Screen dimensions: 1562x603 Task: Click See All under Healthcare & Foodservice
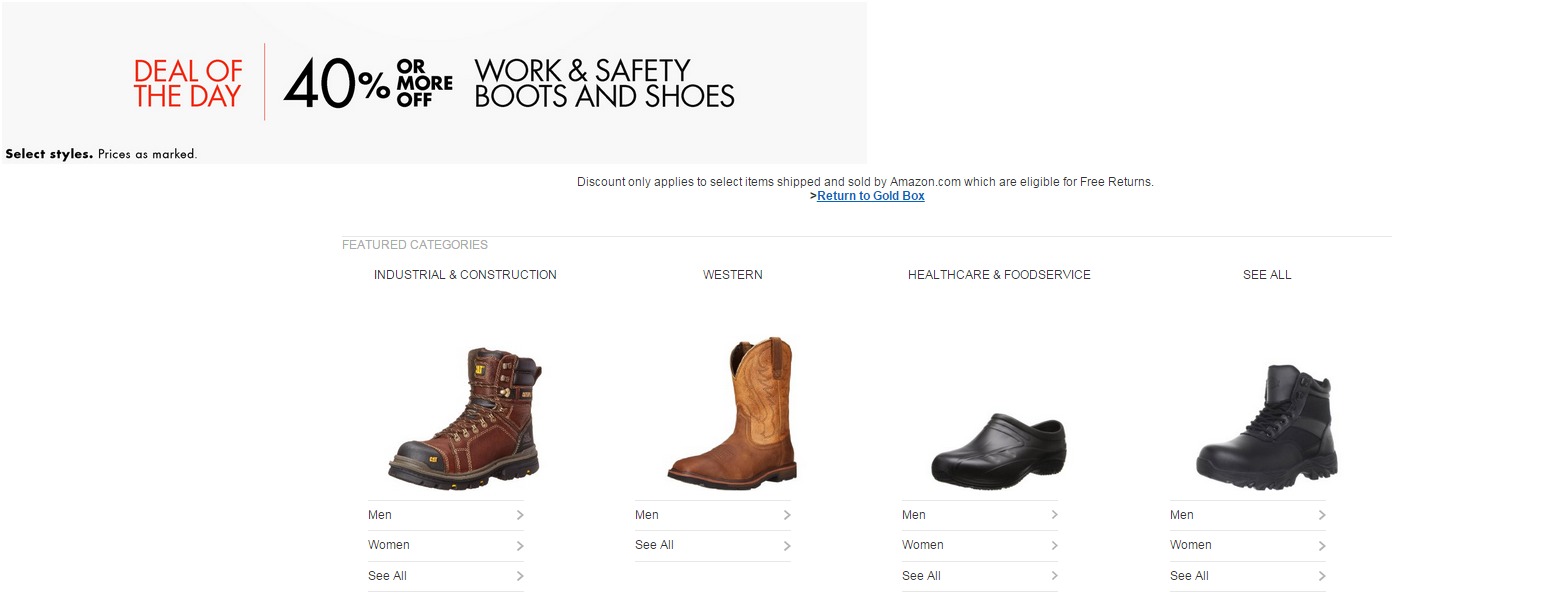point(921,576)
